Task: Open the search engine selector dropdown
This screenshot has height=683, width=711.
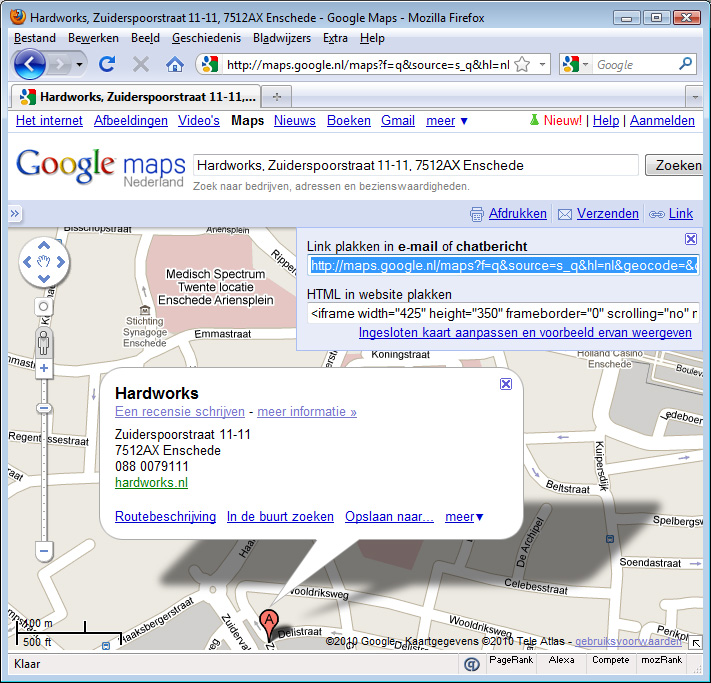Action: tap(586, 64)
